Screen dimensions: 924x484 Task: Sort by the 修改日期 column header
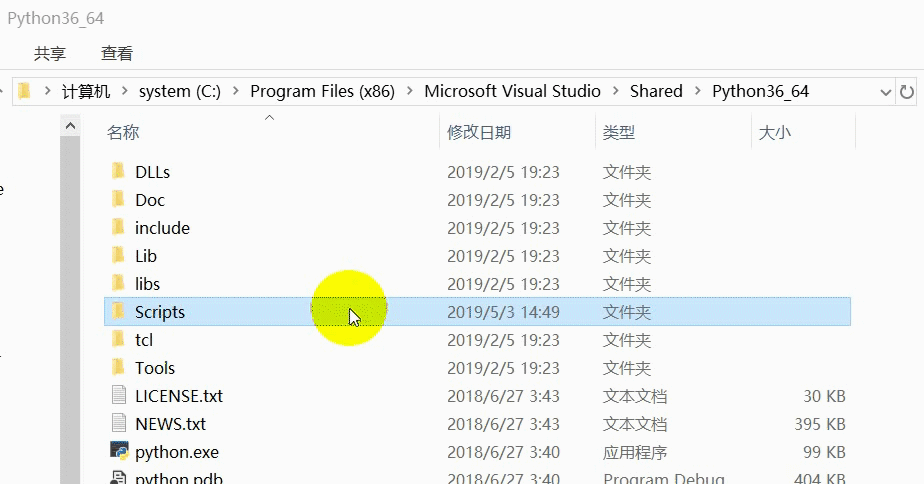pos(479,133)
